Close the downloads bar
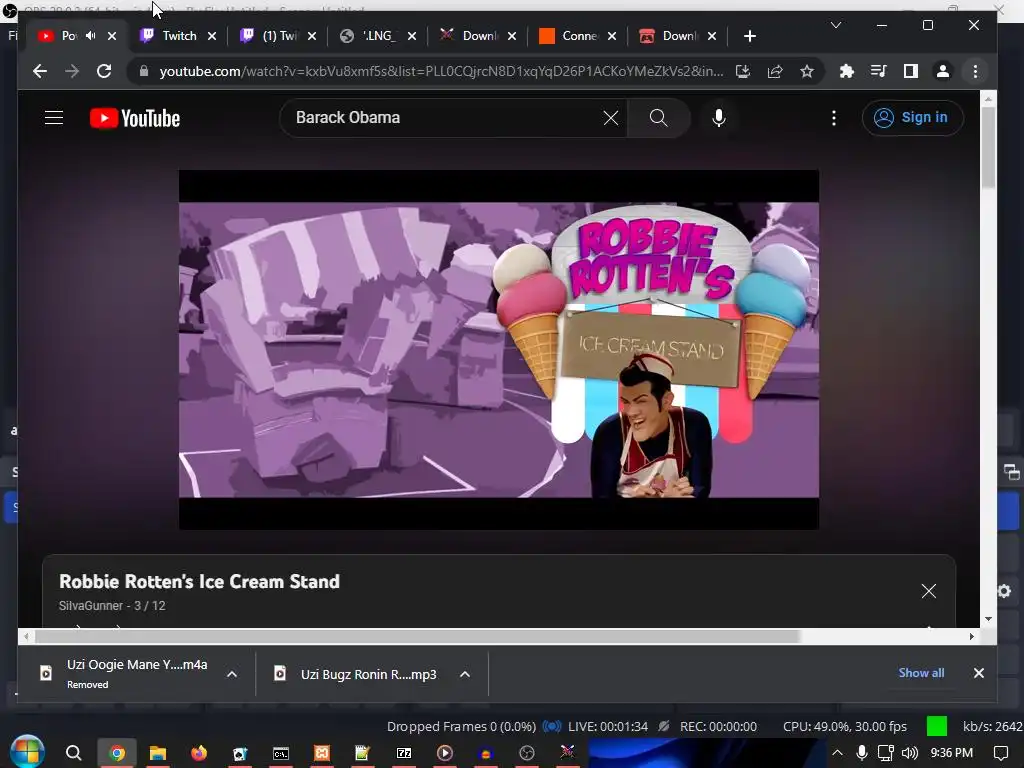The height and width of the screenshot is (768, 1024). pos(978,673)
